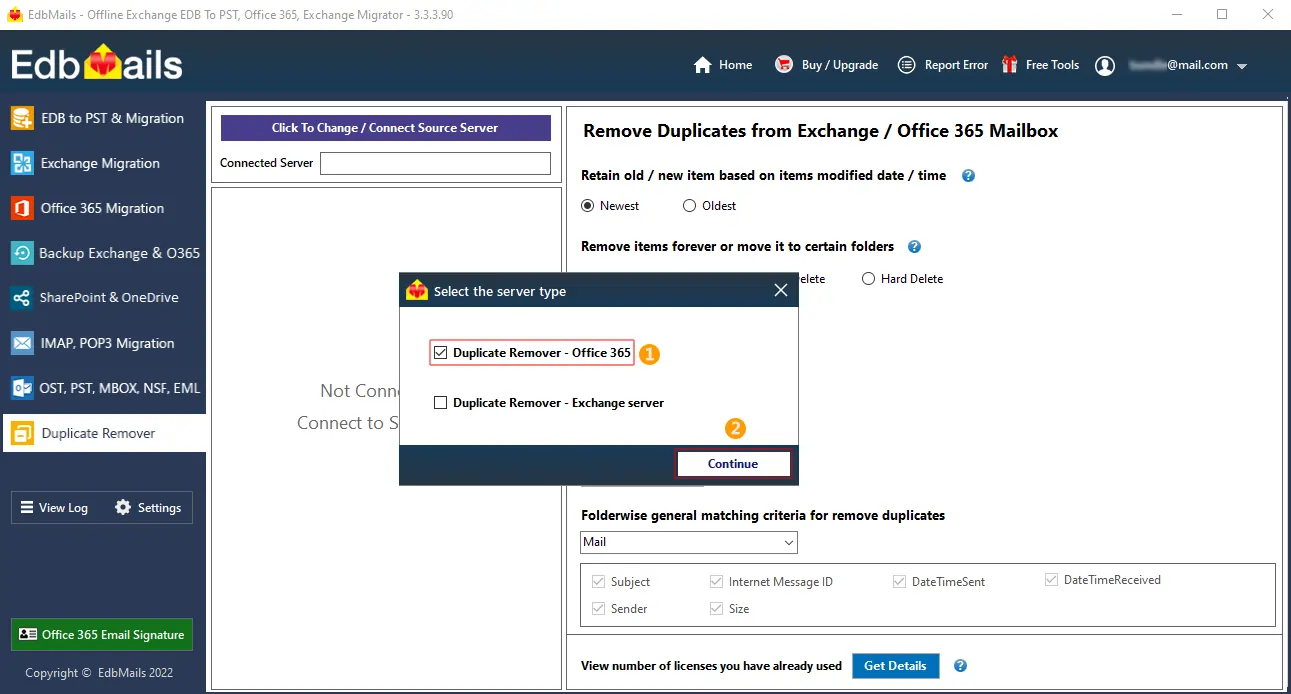Open Office 365 Migration section
The image size is (1291, 694).
click(x=104, y=208)
